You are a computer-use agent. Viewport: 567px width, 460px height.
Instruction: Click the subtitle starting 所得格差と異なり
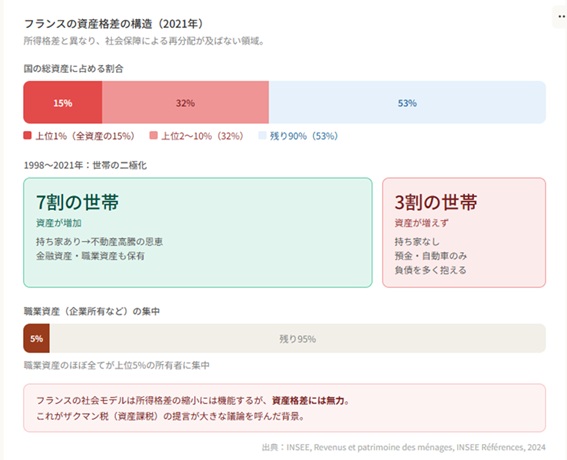click(145, 41)
